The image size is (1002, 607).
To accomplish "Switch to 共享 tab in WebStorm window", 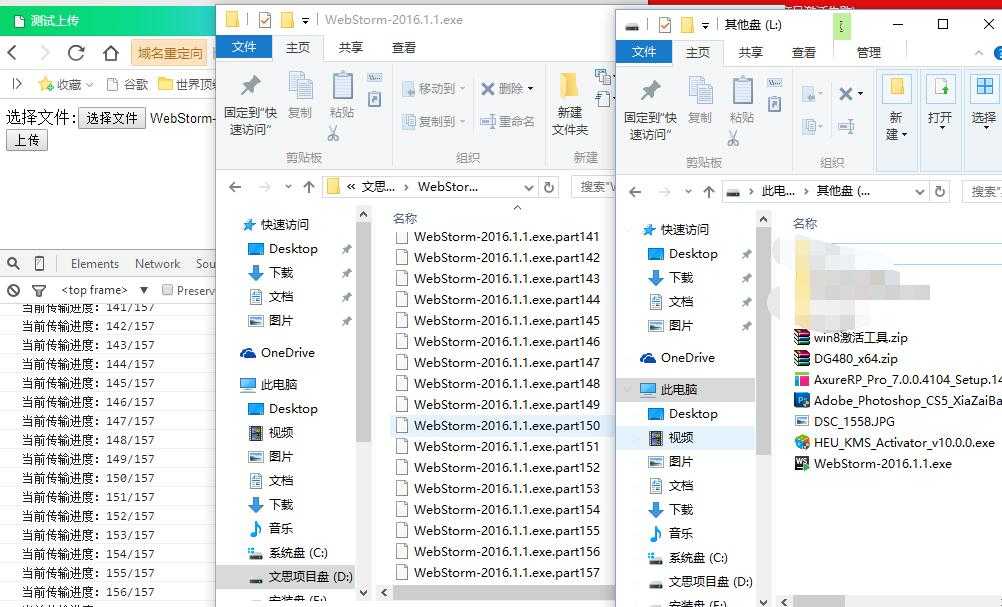I will coord(350,47).
